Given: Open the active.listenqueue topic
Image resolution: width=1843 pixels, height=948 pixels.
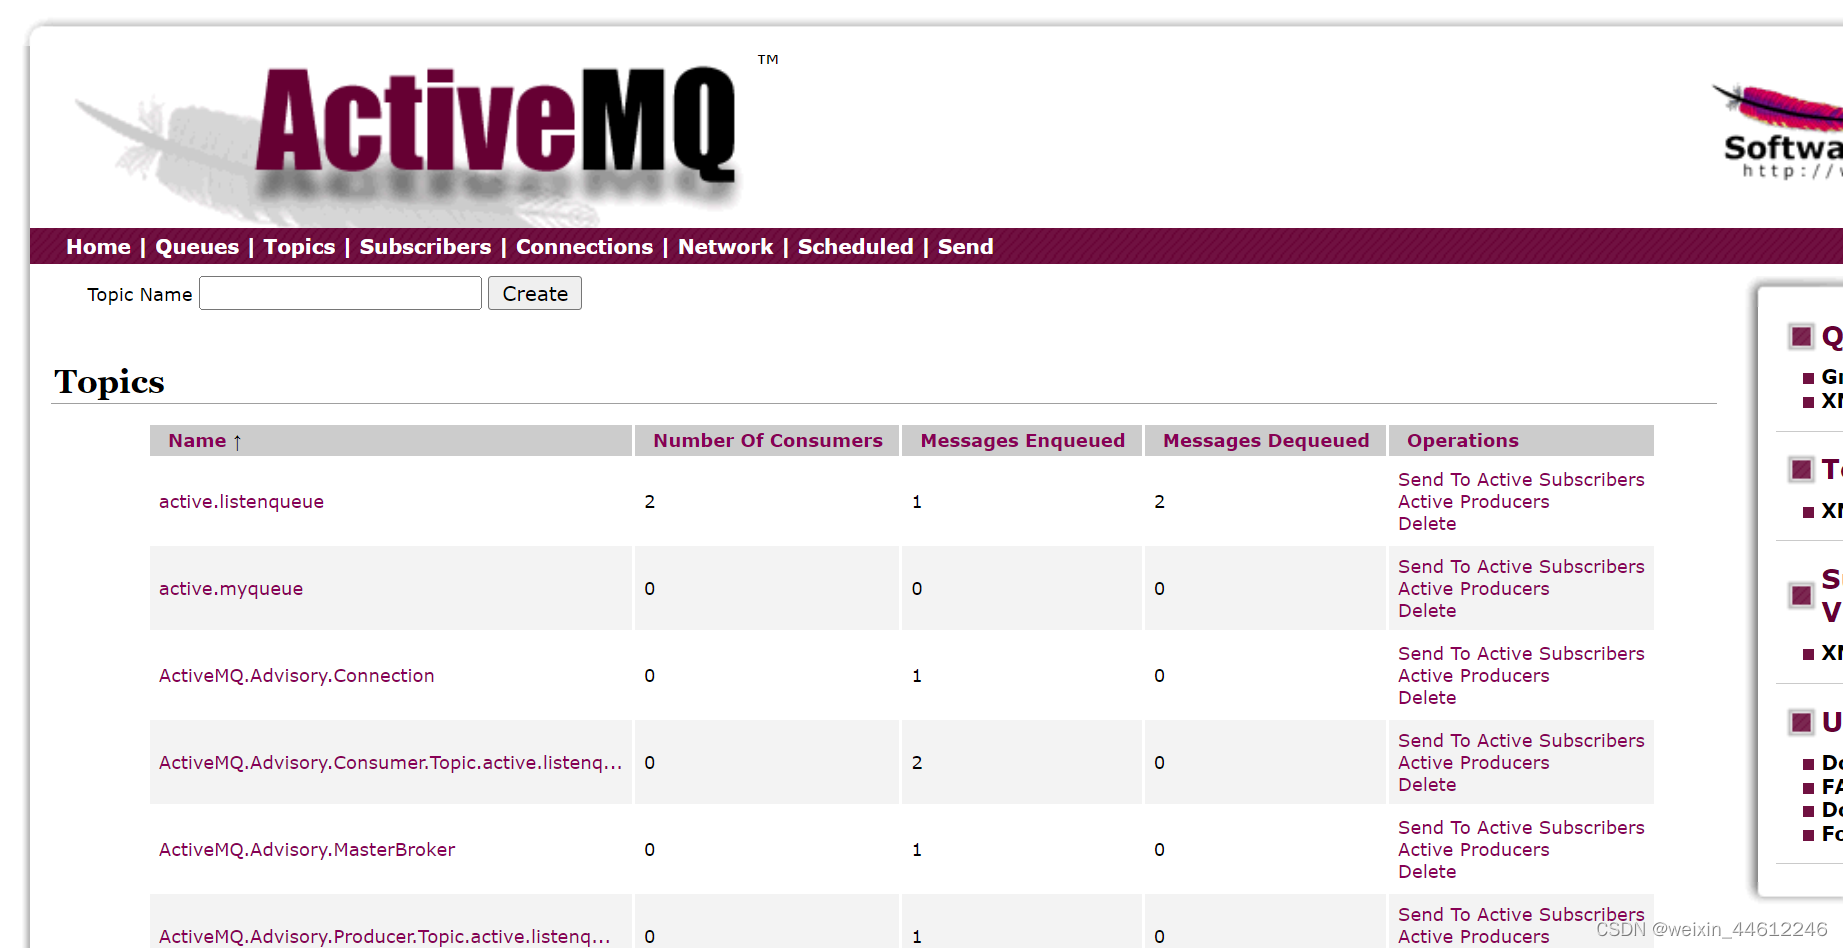Looking at the screenshot, I should (241, 501).
